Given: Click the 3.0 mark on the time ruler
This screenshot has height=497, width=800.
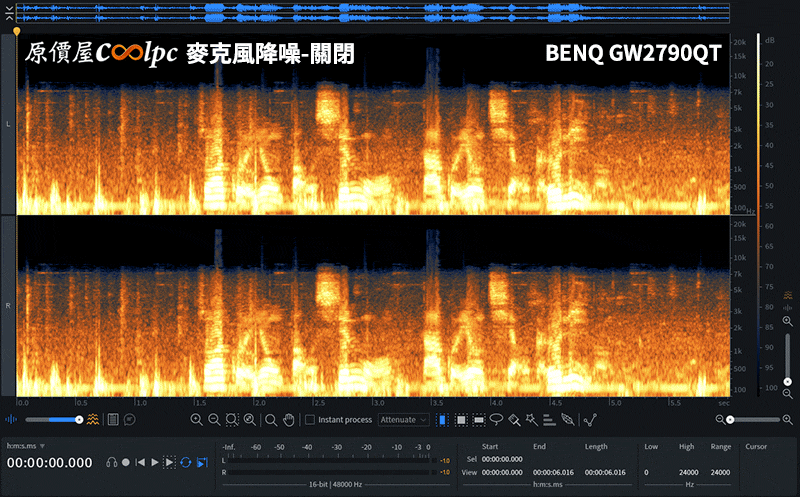Looking at the screenshot, I should coord(378,403).
